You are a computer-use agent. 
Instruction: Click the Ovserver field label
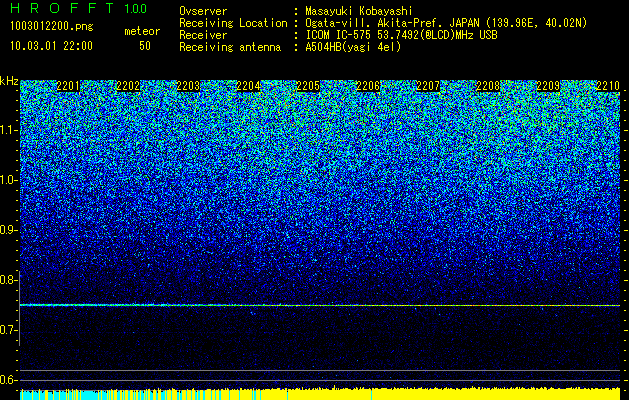203,11
